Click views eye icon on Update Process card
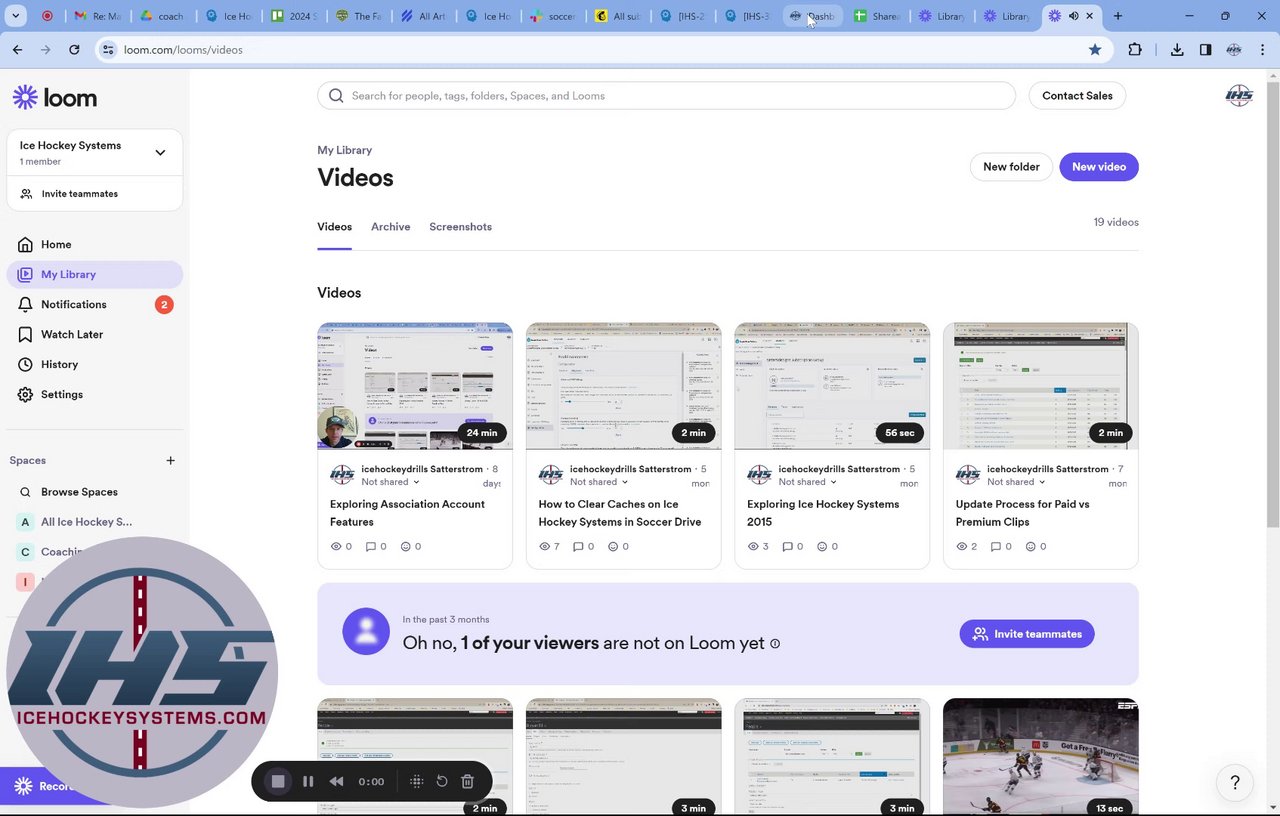This screenshot has height=816, width=1280. (x=962, y=546)
